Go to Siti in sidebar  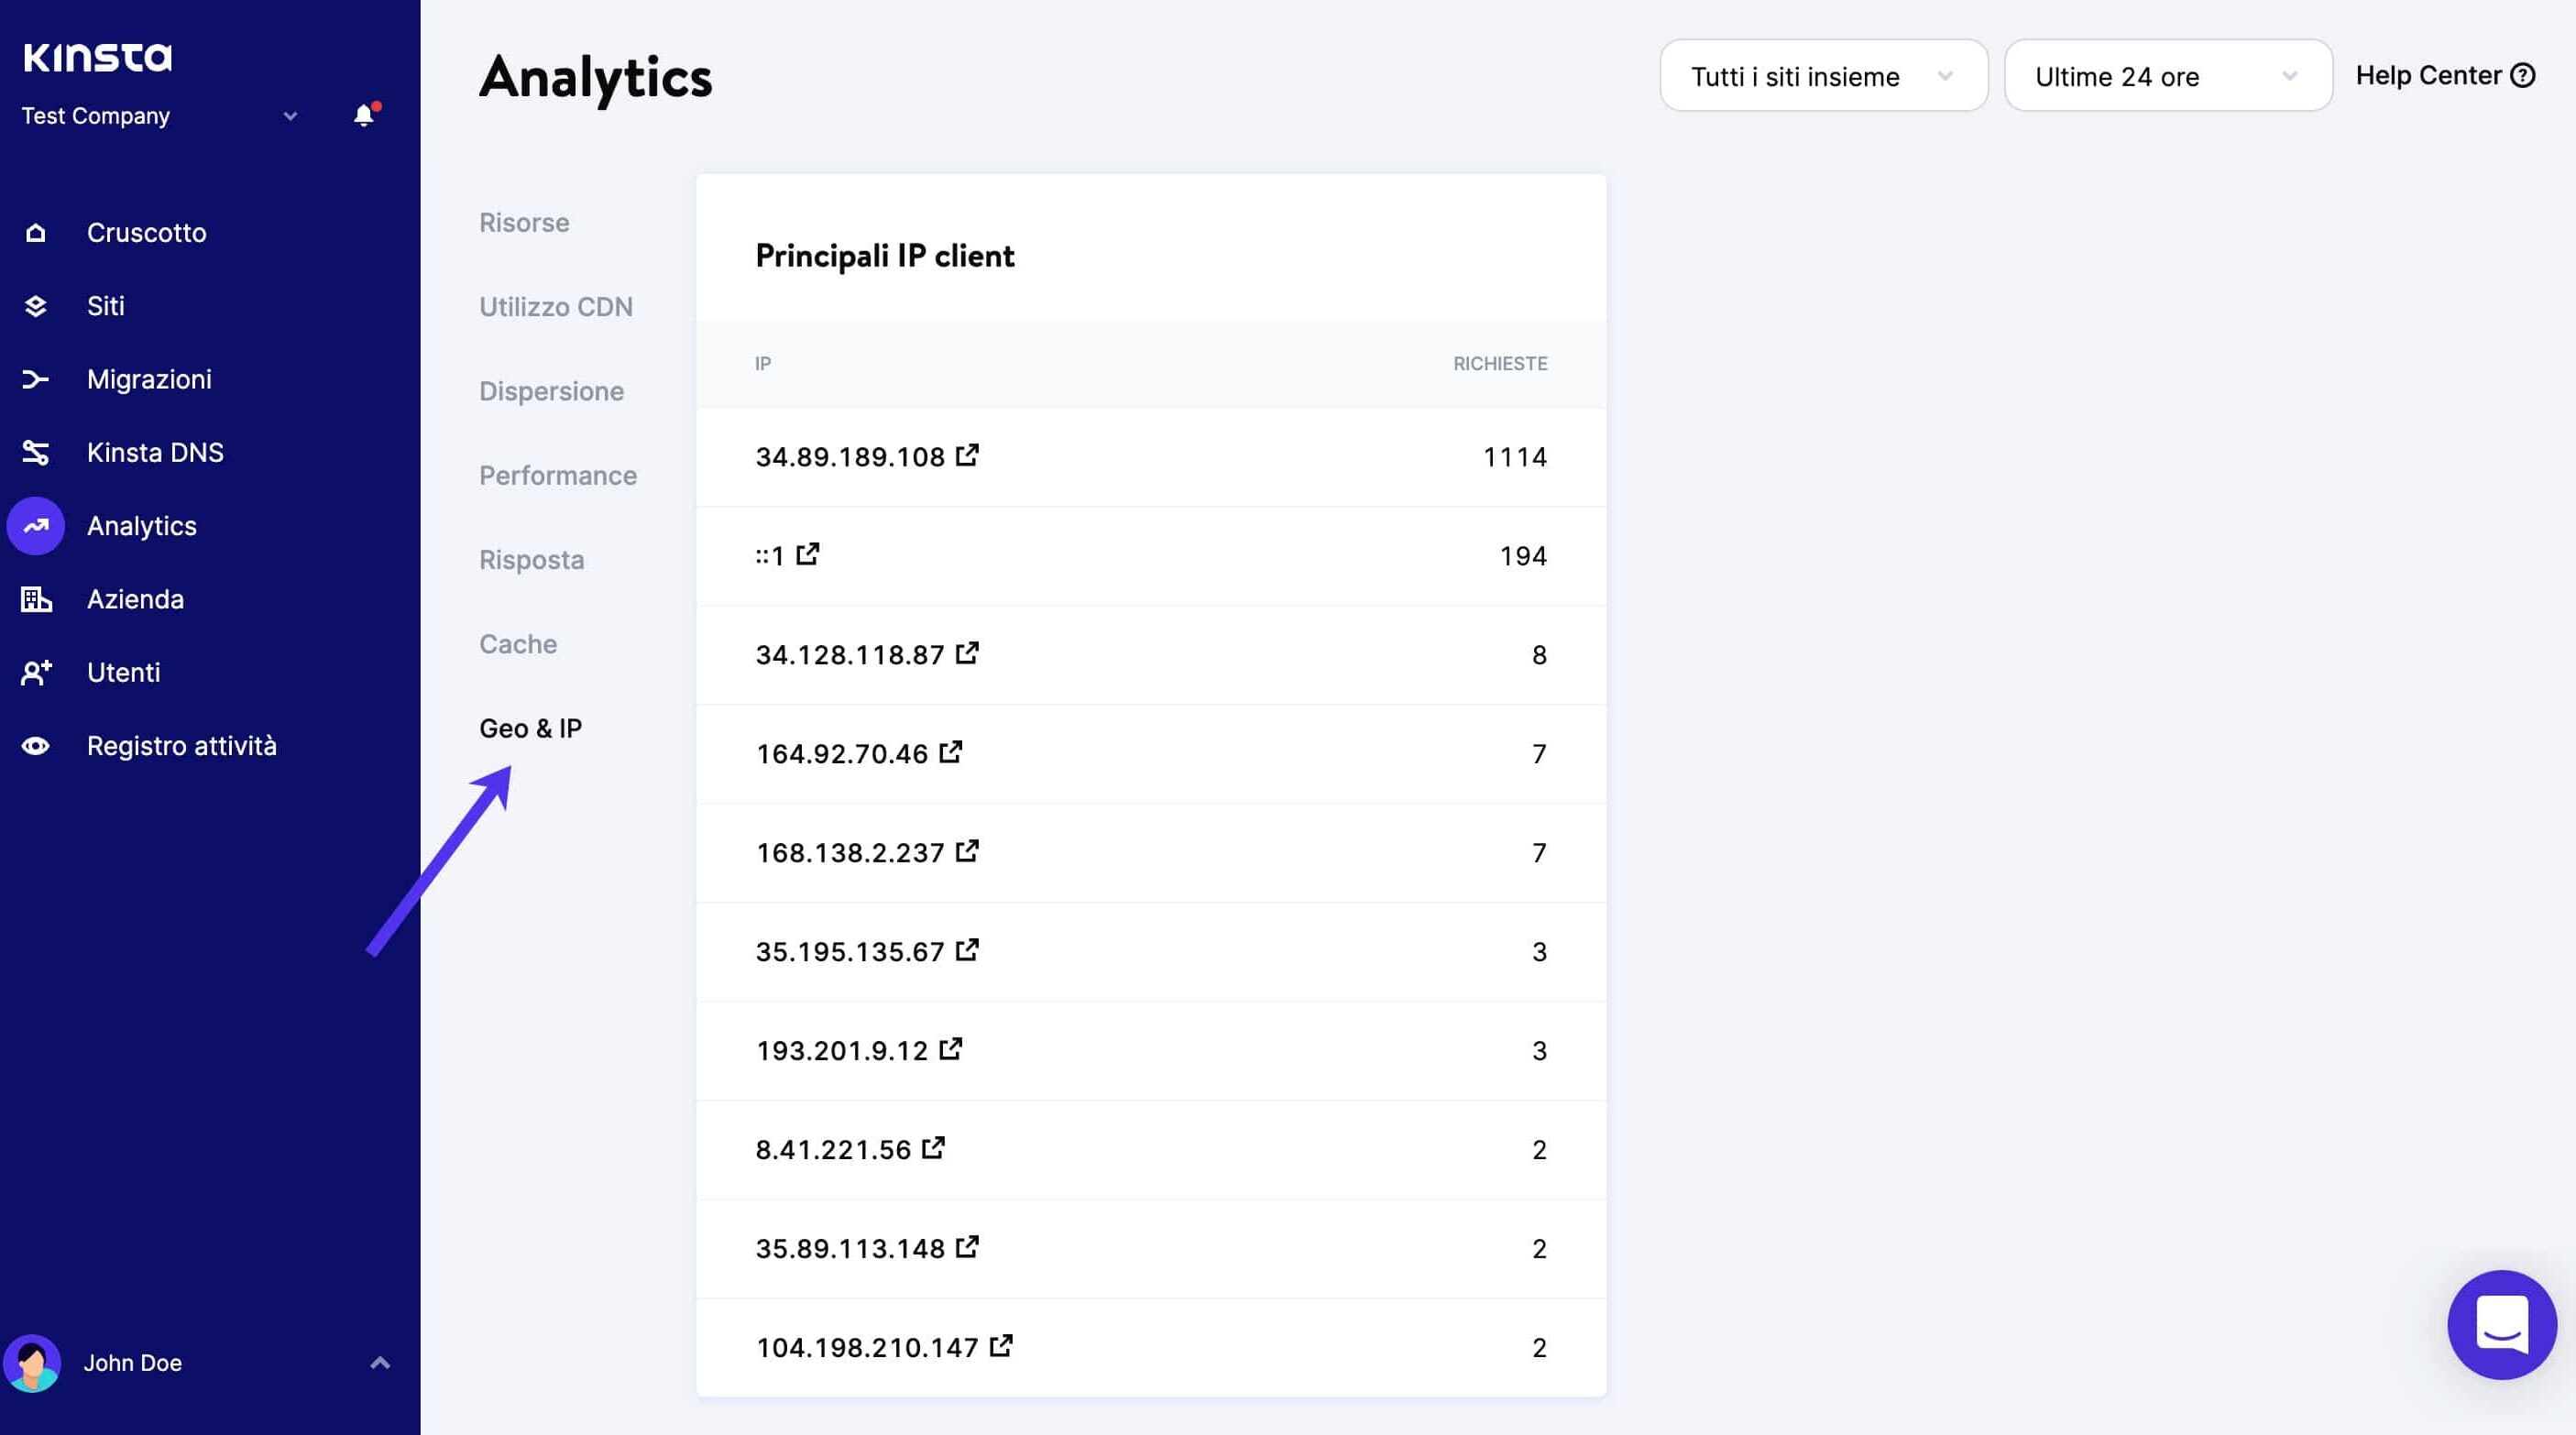(x=105, y=306)
